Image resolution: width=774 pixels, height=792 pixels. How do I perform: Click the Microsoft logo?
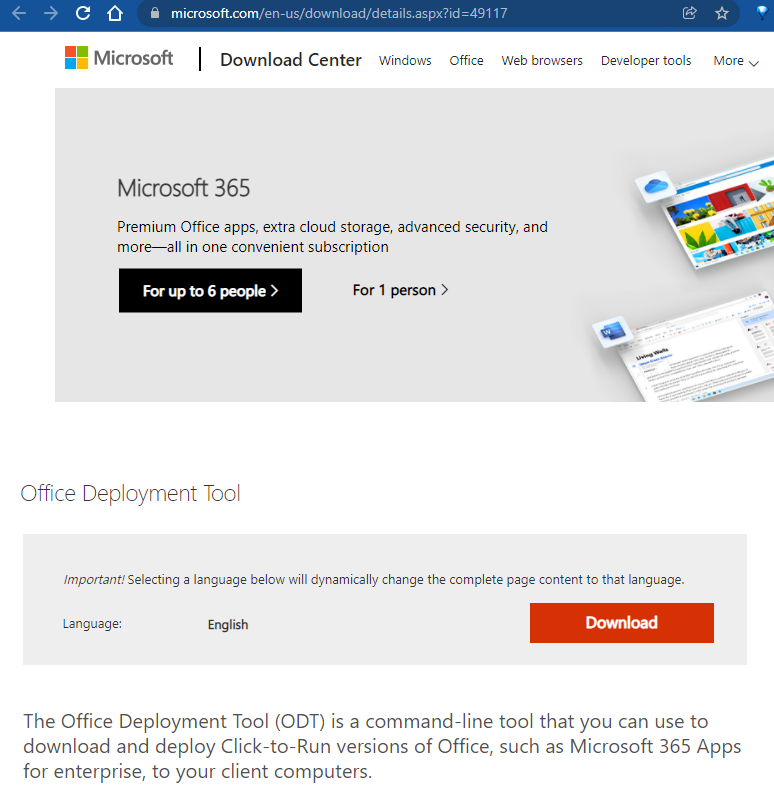point(119,58)
